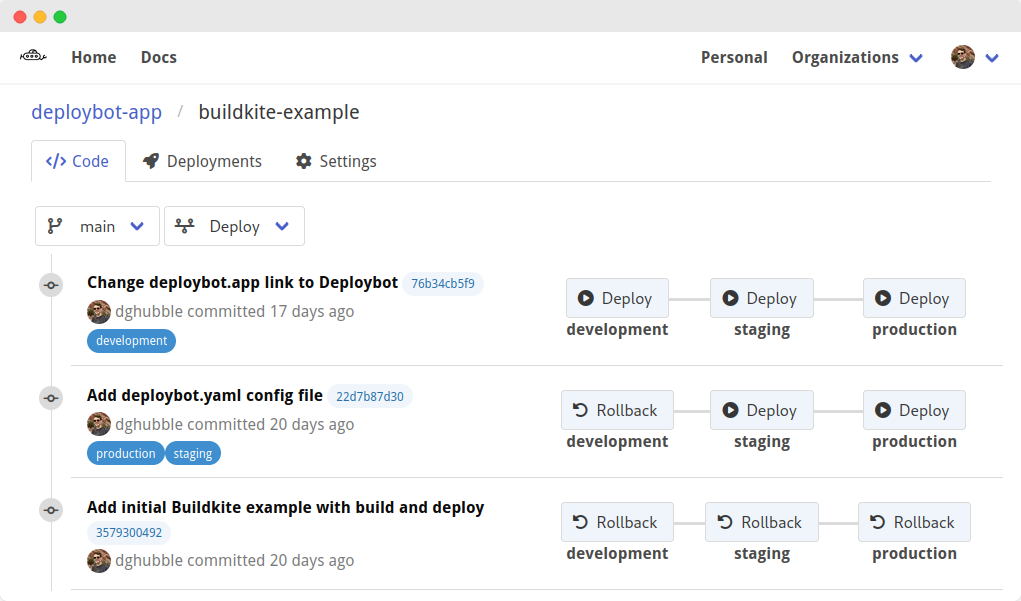
Task: Open the Deploy pipeline dropdown
Action: coord(234,226)
